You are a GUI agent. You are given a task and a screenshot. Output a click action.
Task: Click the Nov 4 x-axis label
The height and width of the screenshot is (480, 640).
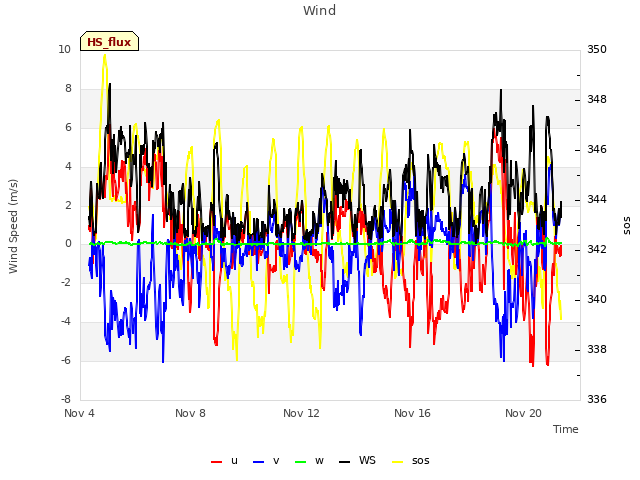(79, 413)
